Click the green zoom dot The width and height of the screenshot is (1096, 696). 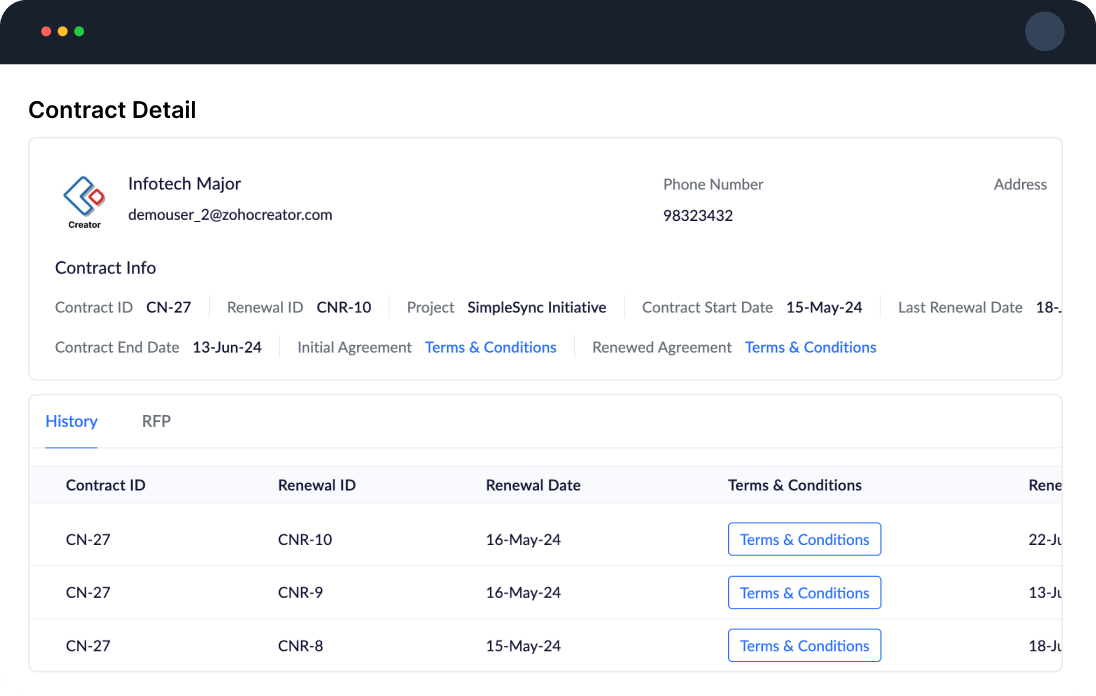pos(77,31)
